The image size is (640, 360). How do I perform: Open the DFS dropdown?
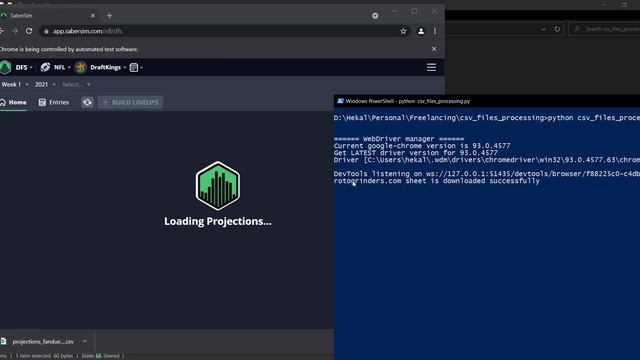tap(24, 67)
